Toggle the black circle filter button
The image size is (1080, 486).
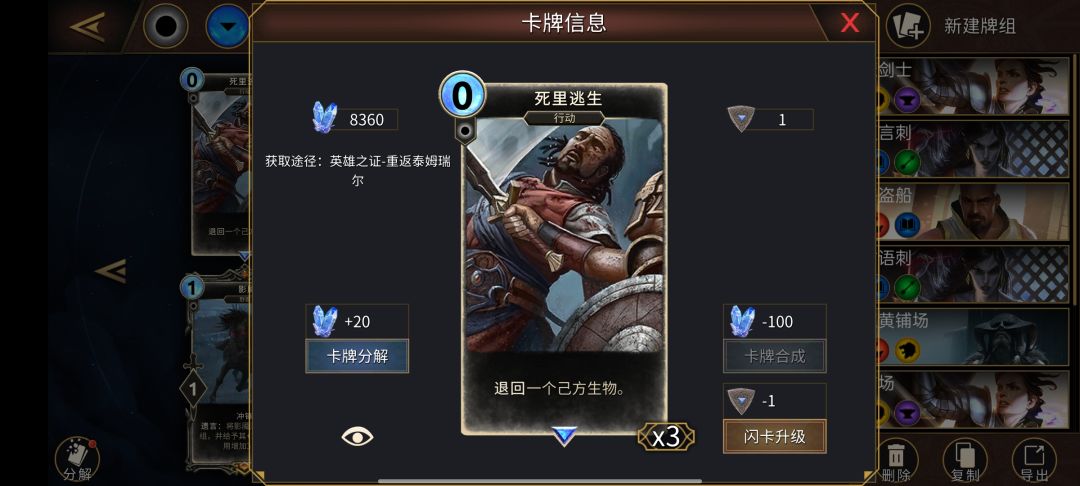(x=165, y=27)
